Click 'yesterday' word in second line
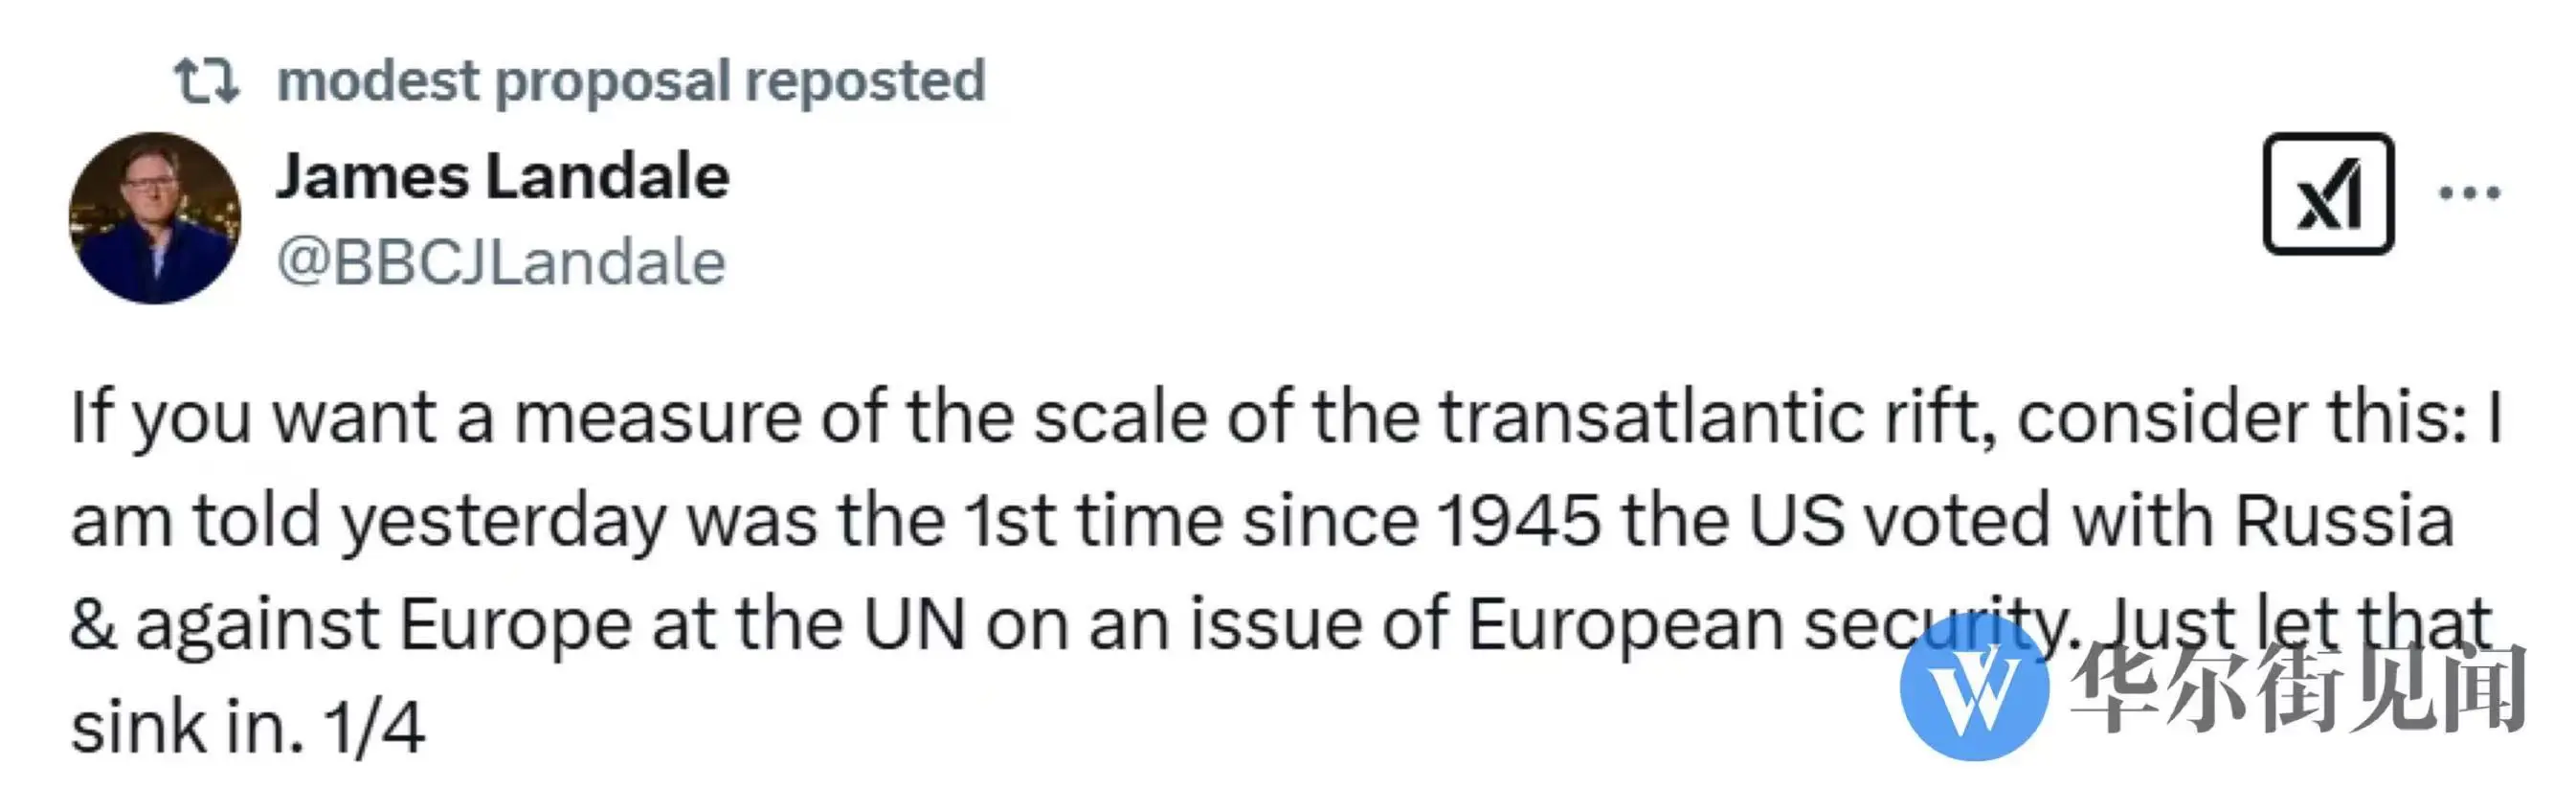The height and width of the screenshot is (810, 2576). click(503, 523)
